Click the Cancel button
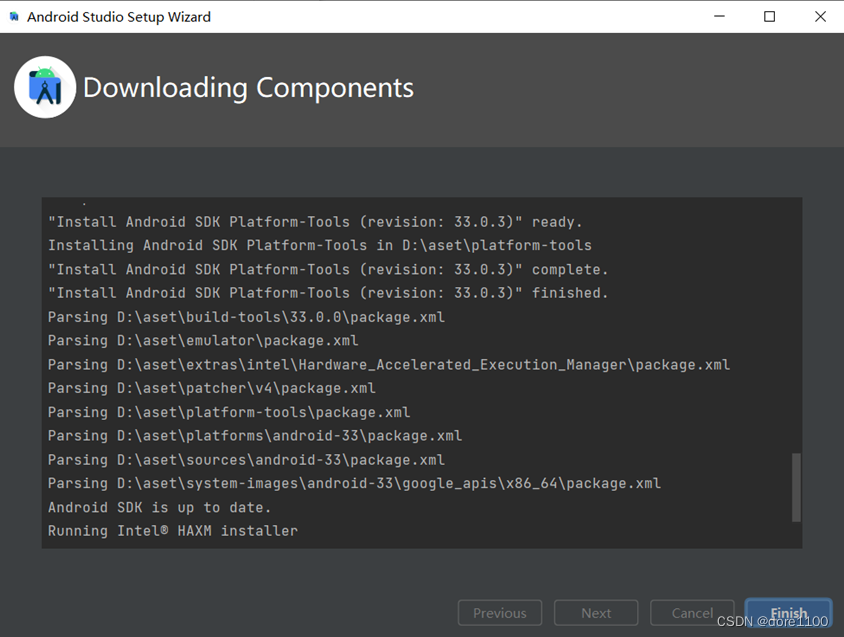844x637 pixels. (692, 613)
